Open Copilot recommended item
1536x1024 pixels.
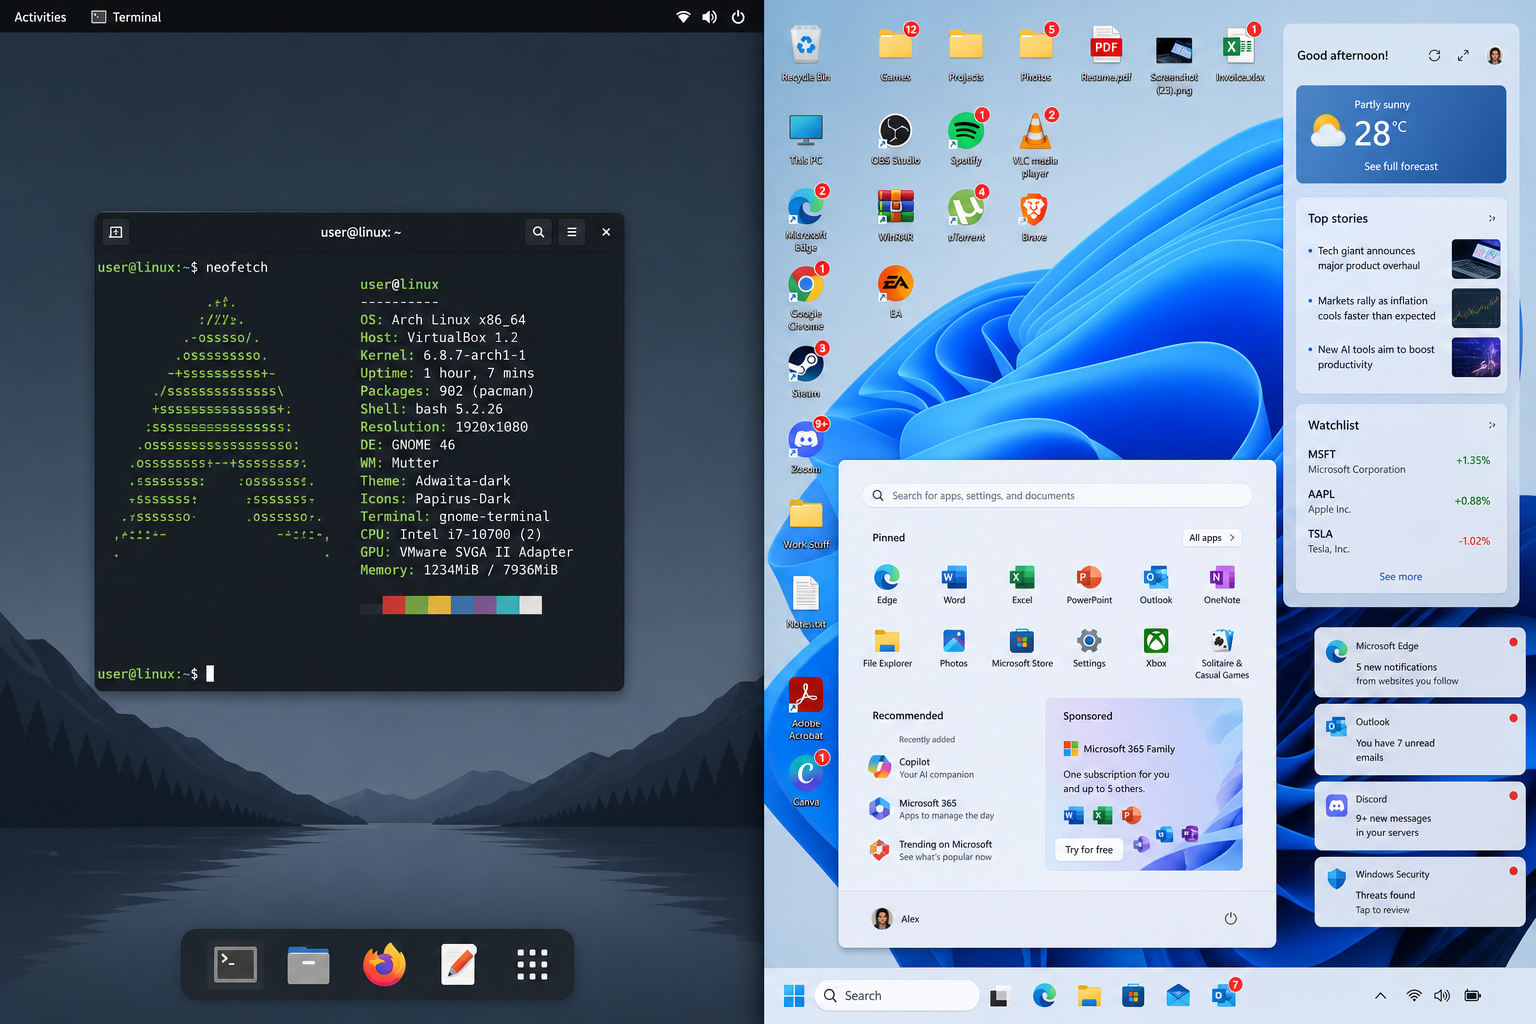tap(922, 768)
